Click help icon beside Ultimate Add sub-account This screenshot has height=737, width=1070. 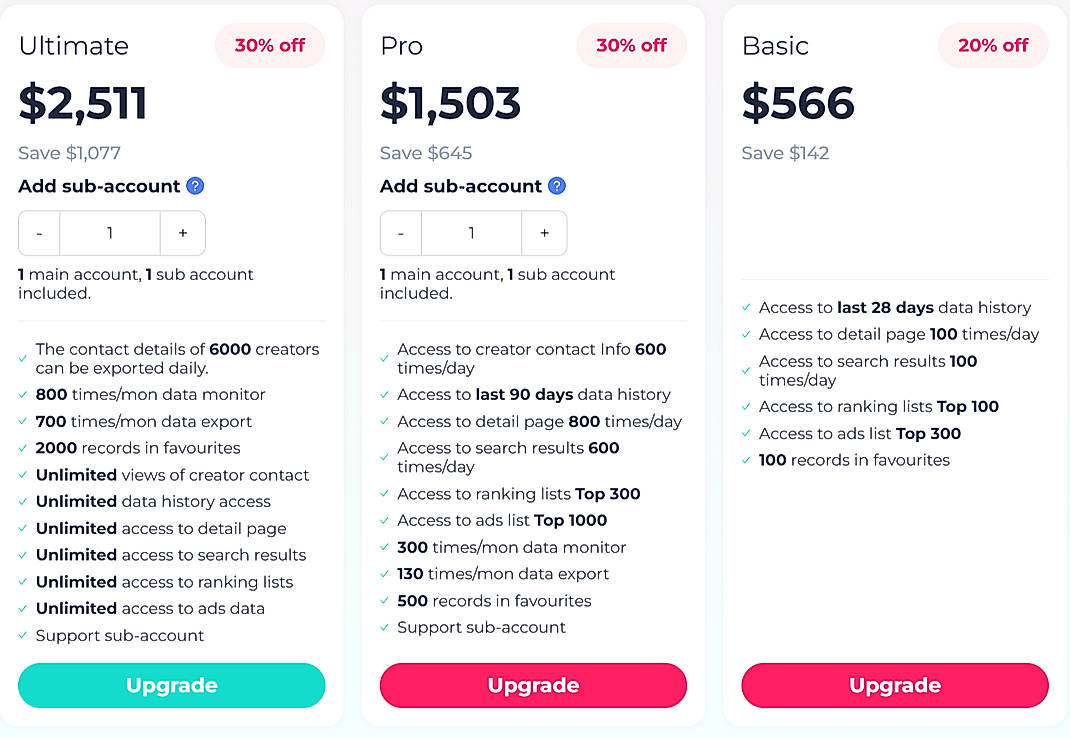coord(196,186)
